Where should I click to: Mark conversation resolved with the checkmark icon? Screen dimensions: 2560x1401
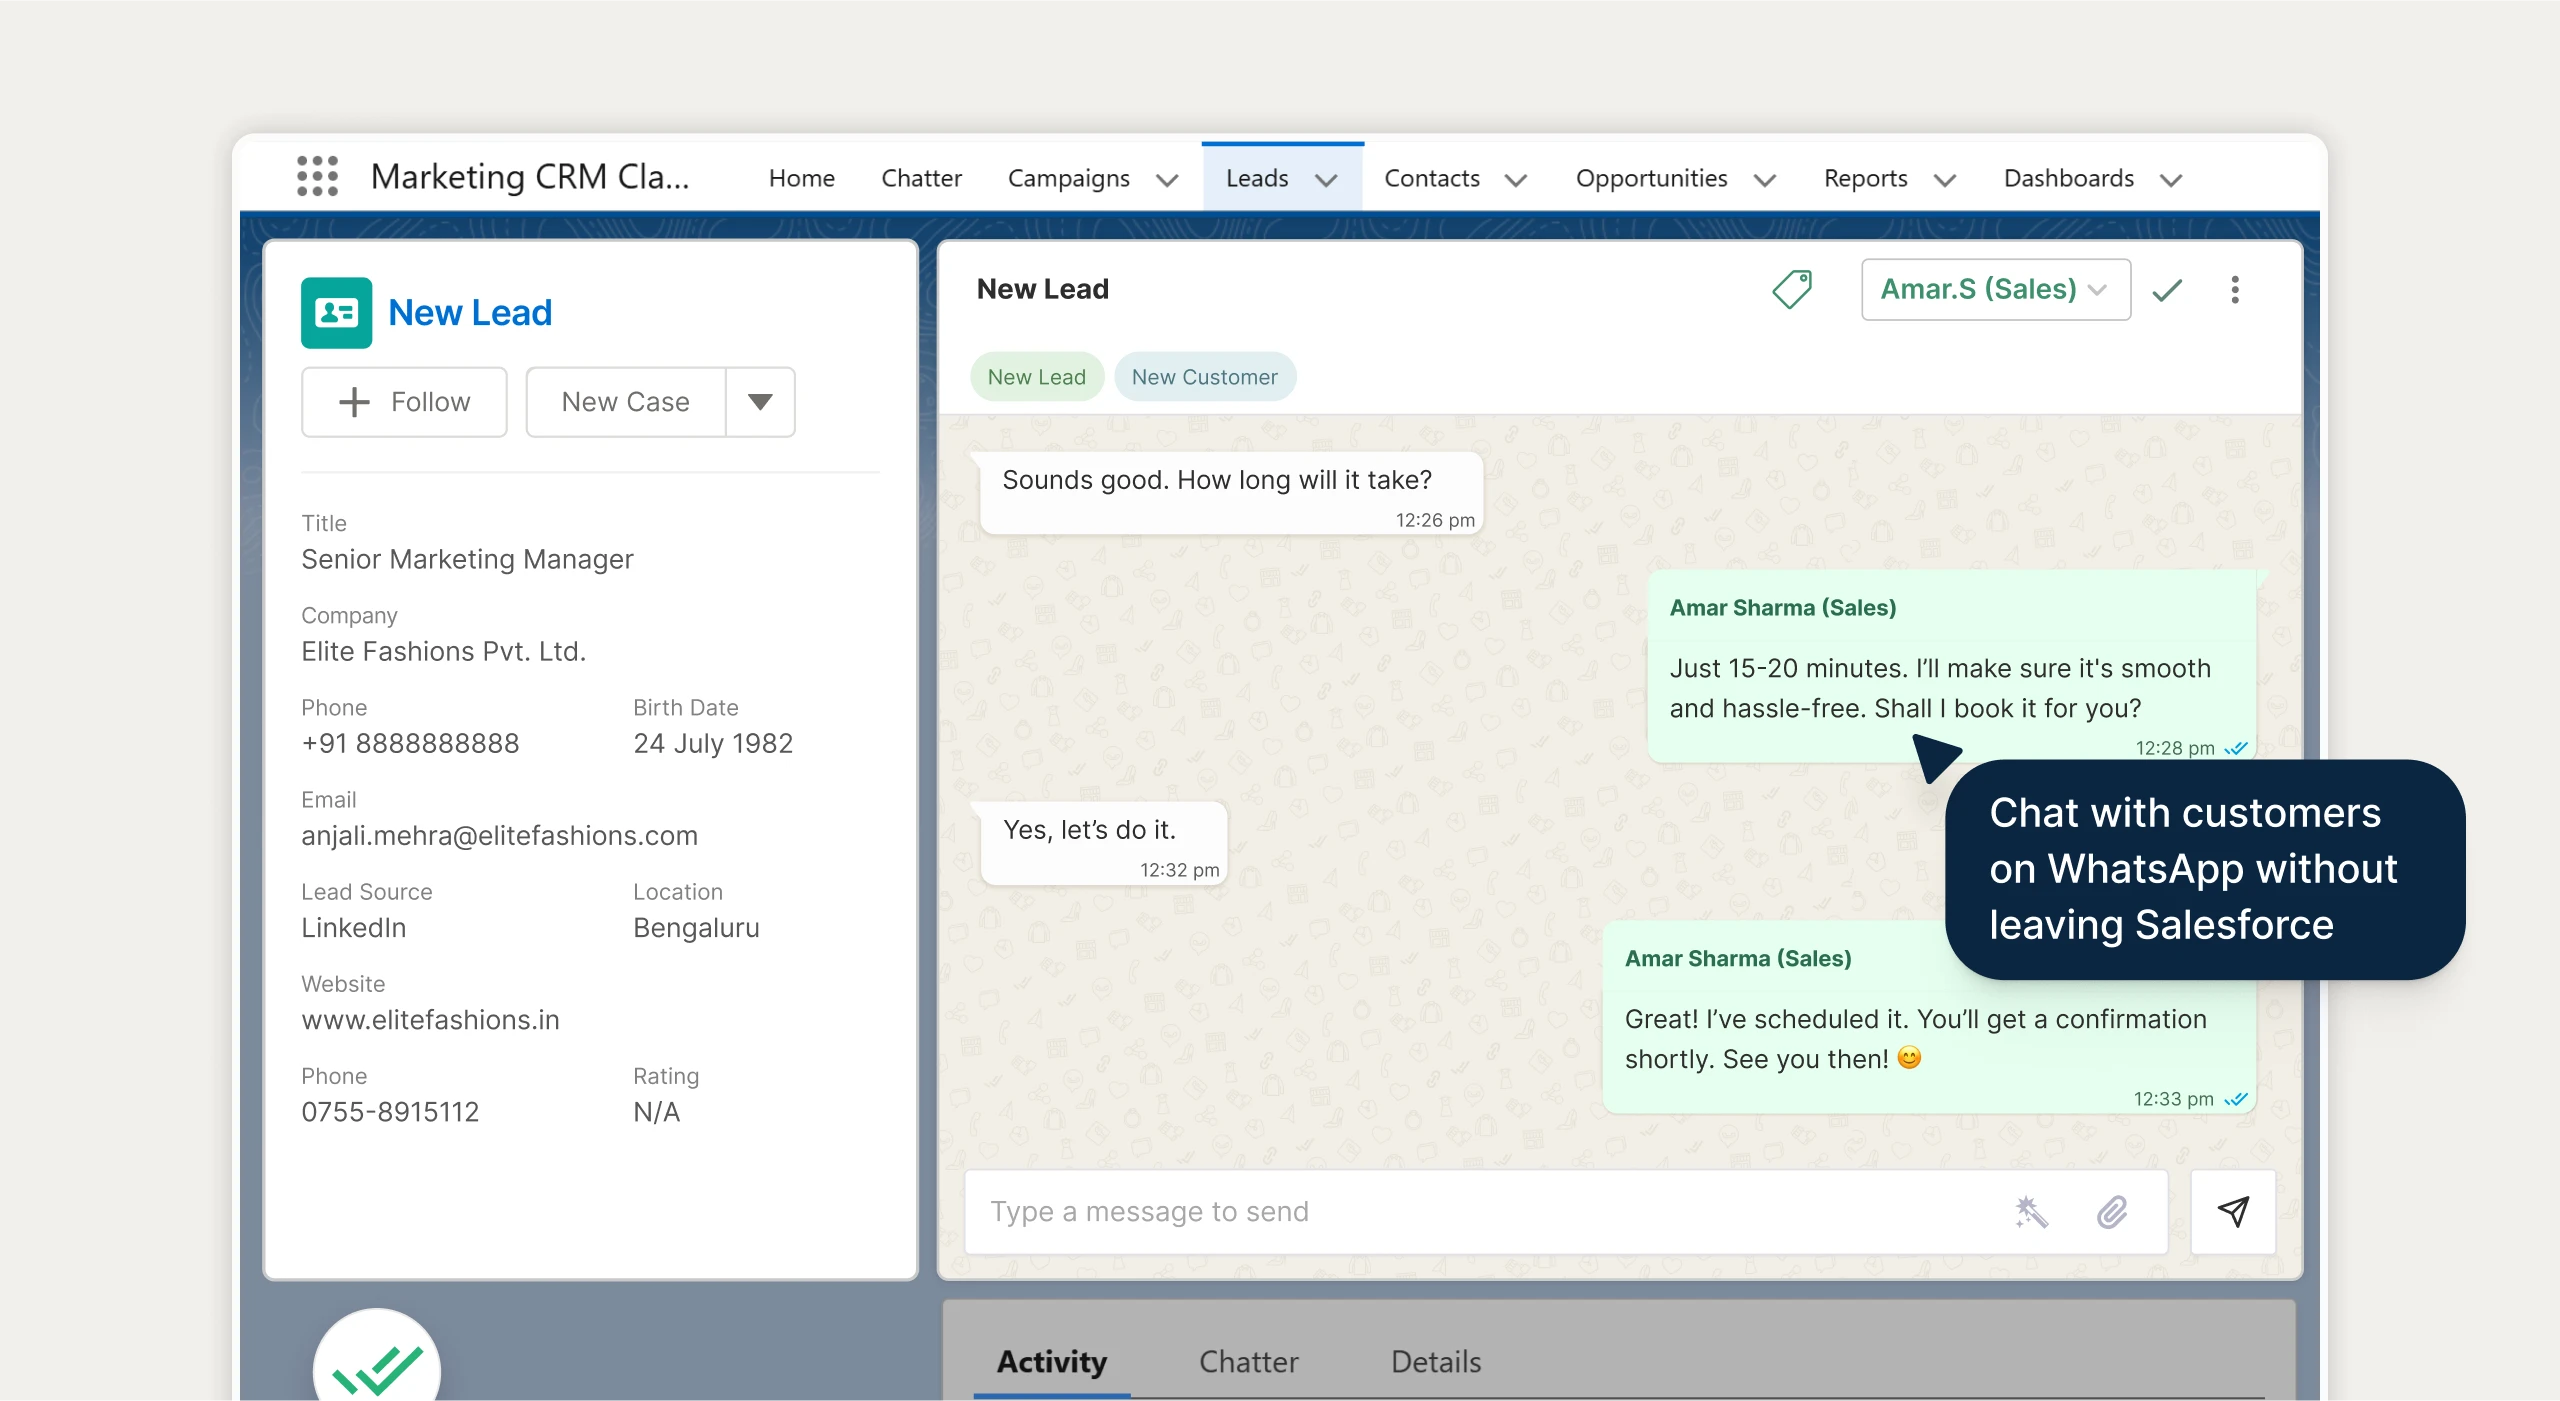click(2167, 290)
